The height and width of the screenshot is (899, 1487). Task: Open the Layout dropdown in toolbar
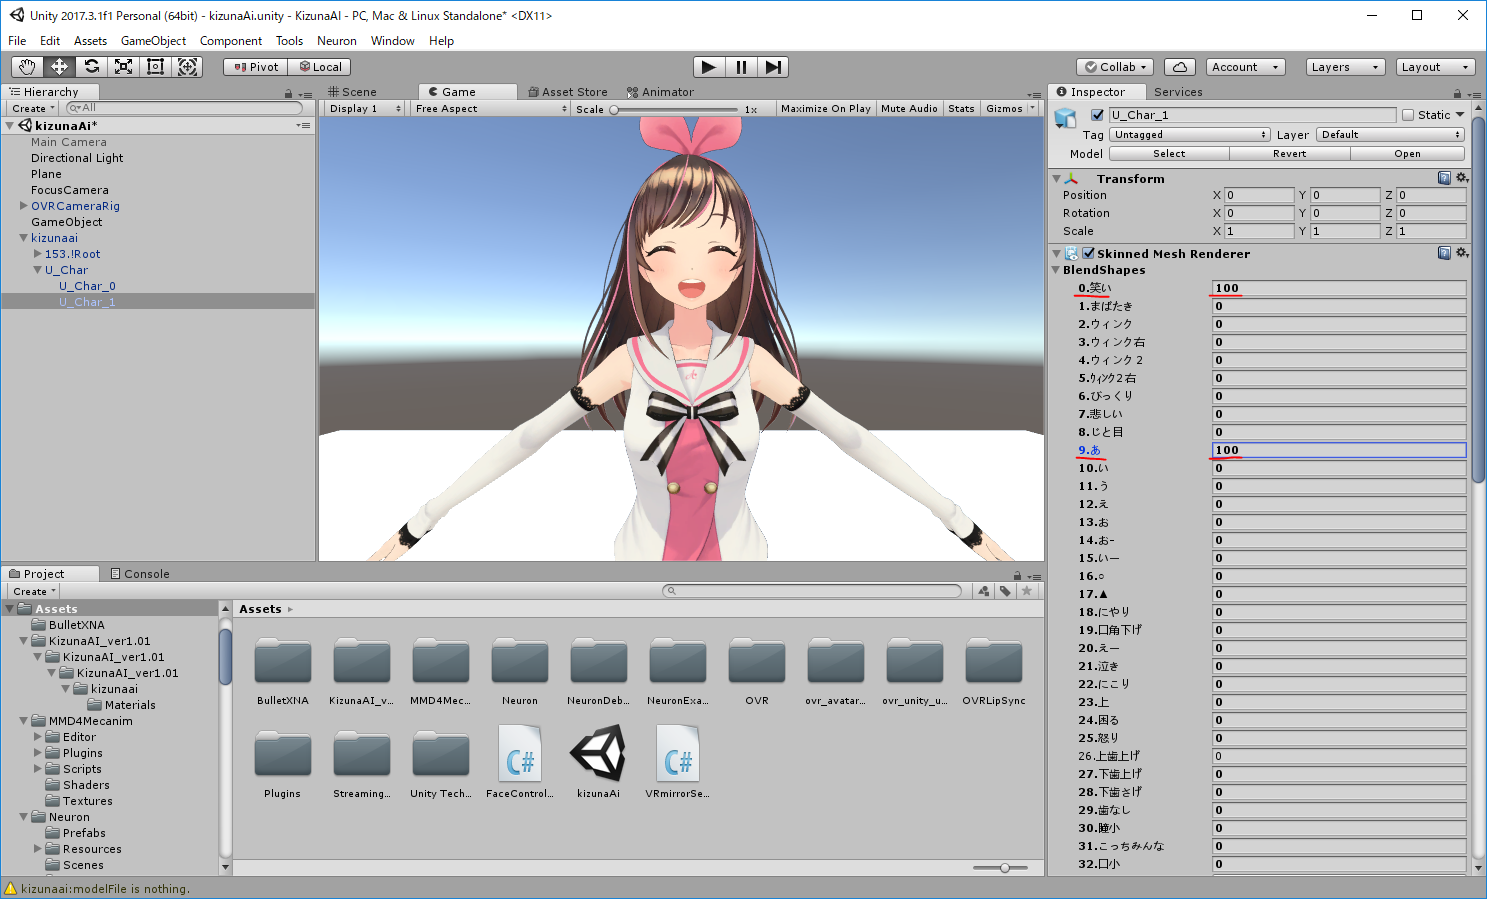[x=1435, y=67]
